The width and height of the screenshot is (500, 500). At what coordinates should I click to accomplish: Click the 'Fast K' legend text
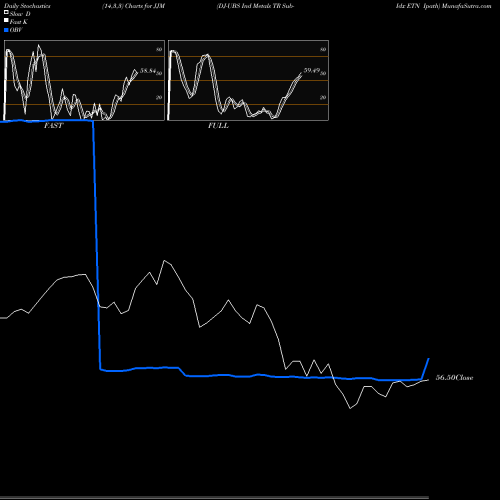point(19,22)
